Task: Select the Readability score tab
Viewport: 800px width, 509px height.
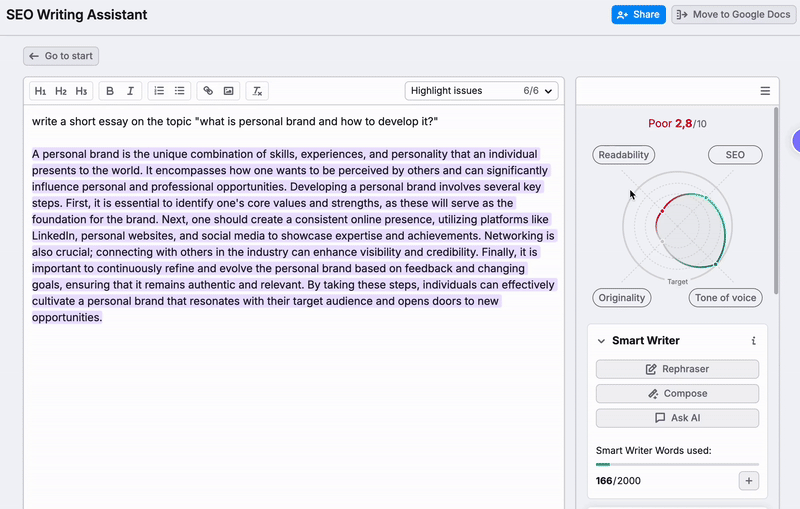Action: click(624, 155)
